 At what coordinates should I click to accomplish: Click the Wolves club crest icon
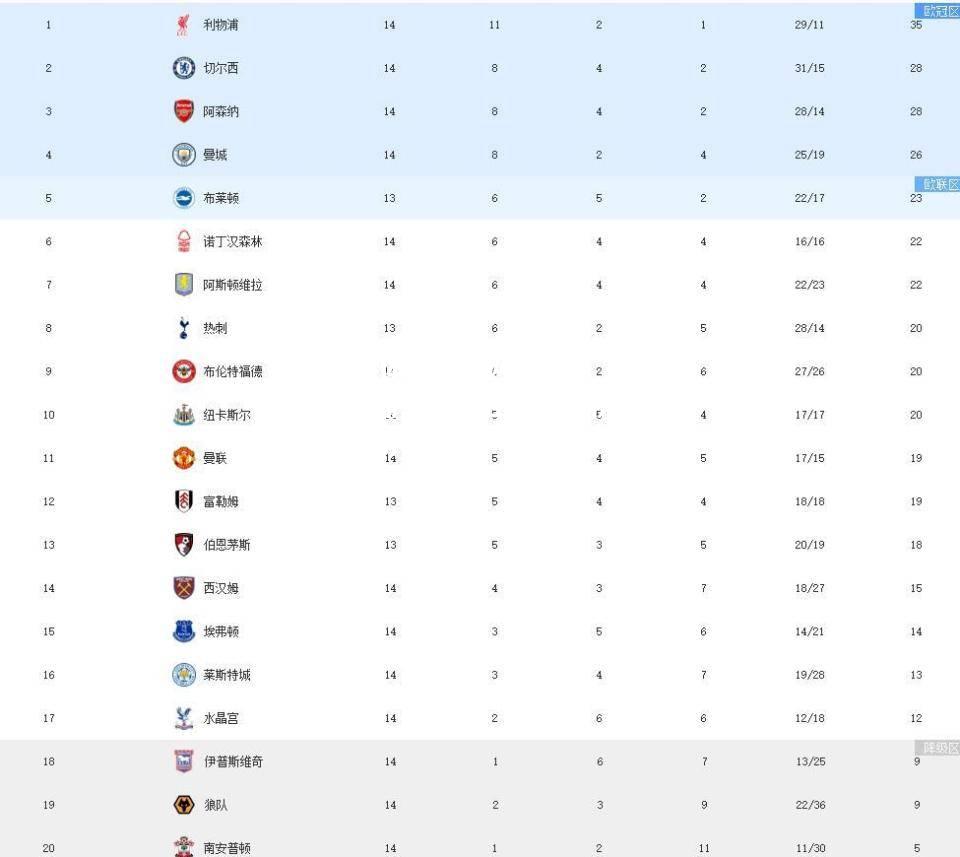click(x=184, y=804)
